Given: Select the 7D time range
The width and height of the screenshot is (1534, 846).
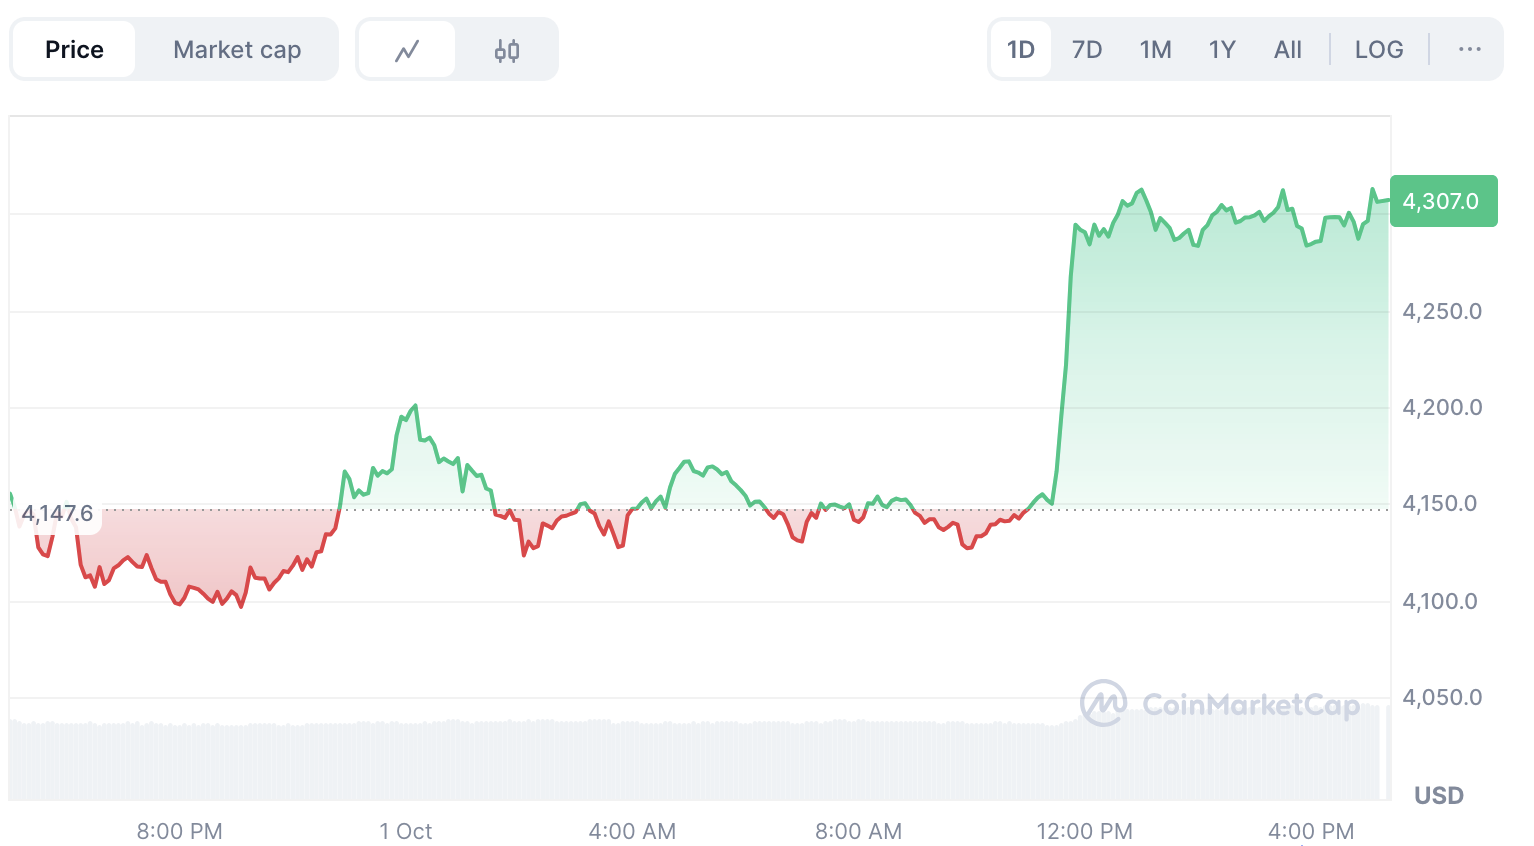Looking at the screenshot, I should (1086, 50).
